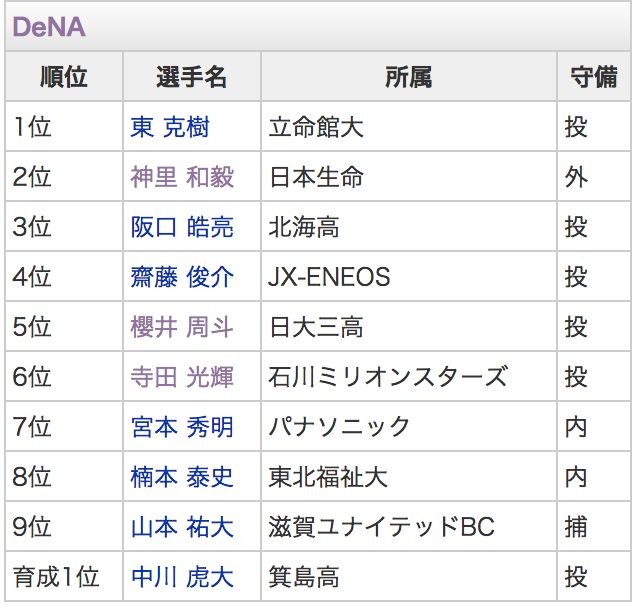Viewport: 638px width, 612px height.
Task: Open the 齋藤 俊介 player link
Action: (x=182, y=277)
